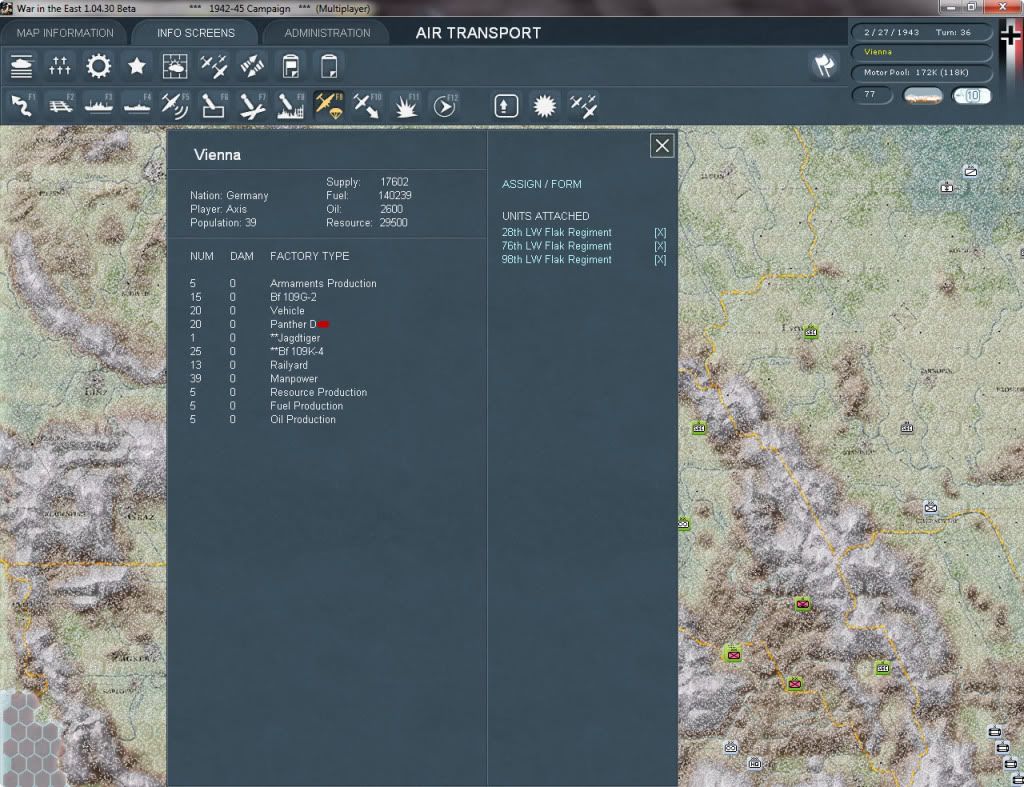Click the aircraft group icon at toolbar end
1024x787 pixels.
tap(583, 105)
